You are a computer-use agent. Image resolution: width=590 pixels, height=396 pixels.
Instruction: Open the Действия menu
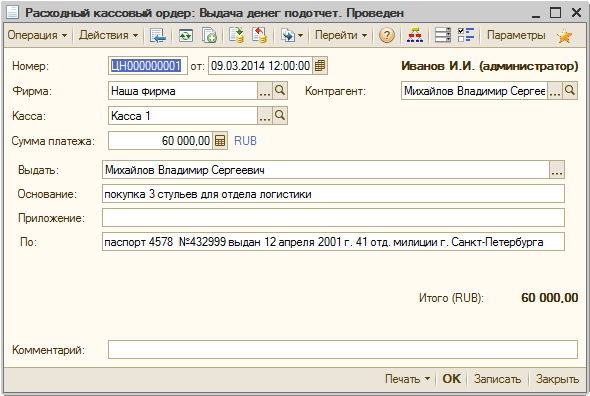[x=108, y=35]
